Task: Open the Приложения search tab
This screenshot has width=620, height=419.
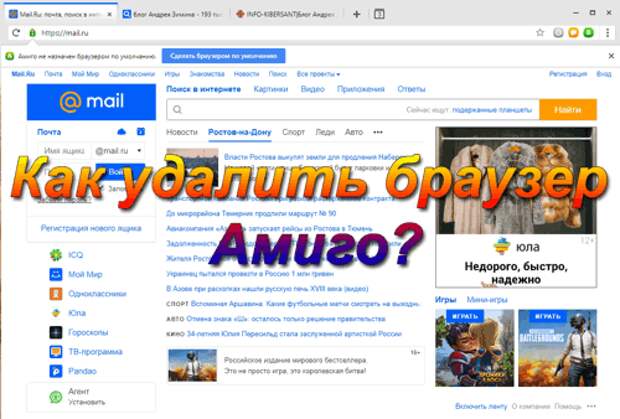Action: point(361,89)
